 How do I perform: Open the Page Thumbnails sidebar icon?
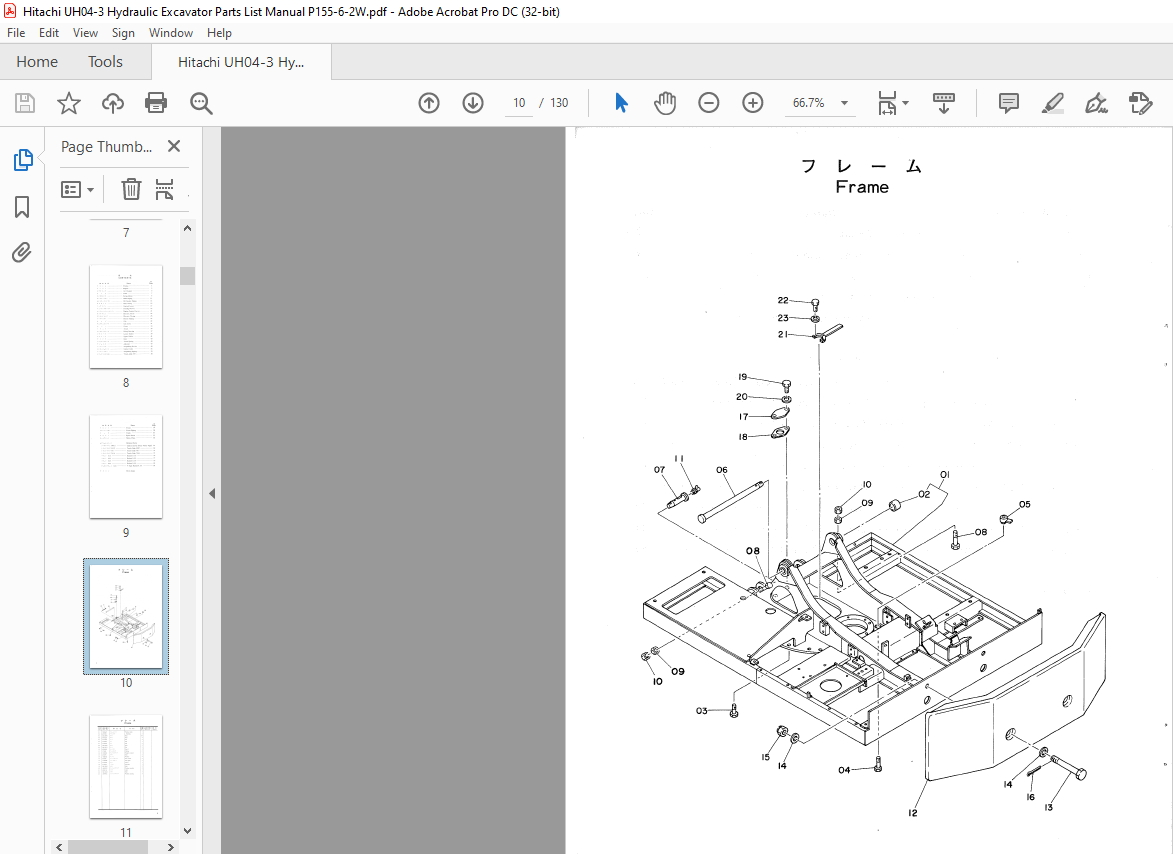click(22, 160)
